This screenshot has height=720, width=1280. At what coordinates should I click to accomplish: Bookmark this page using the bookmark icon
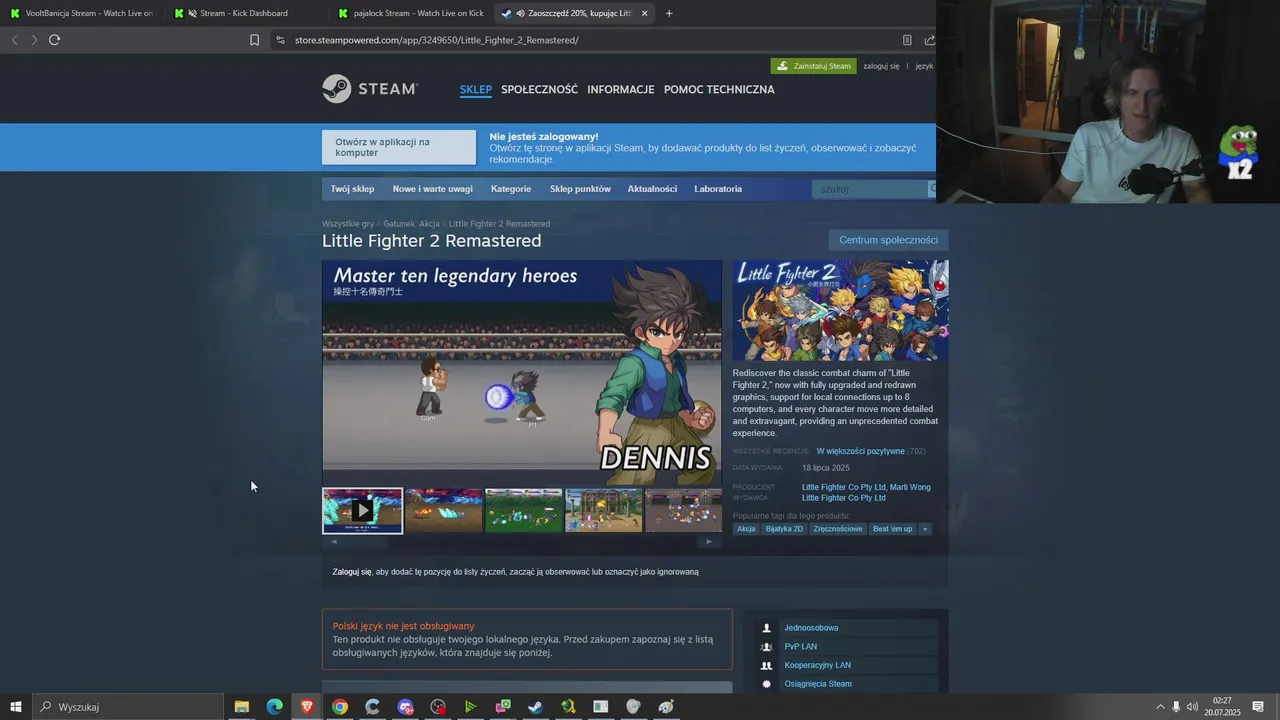(x=254, y=40)
